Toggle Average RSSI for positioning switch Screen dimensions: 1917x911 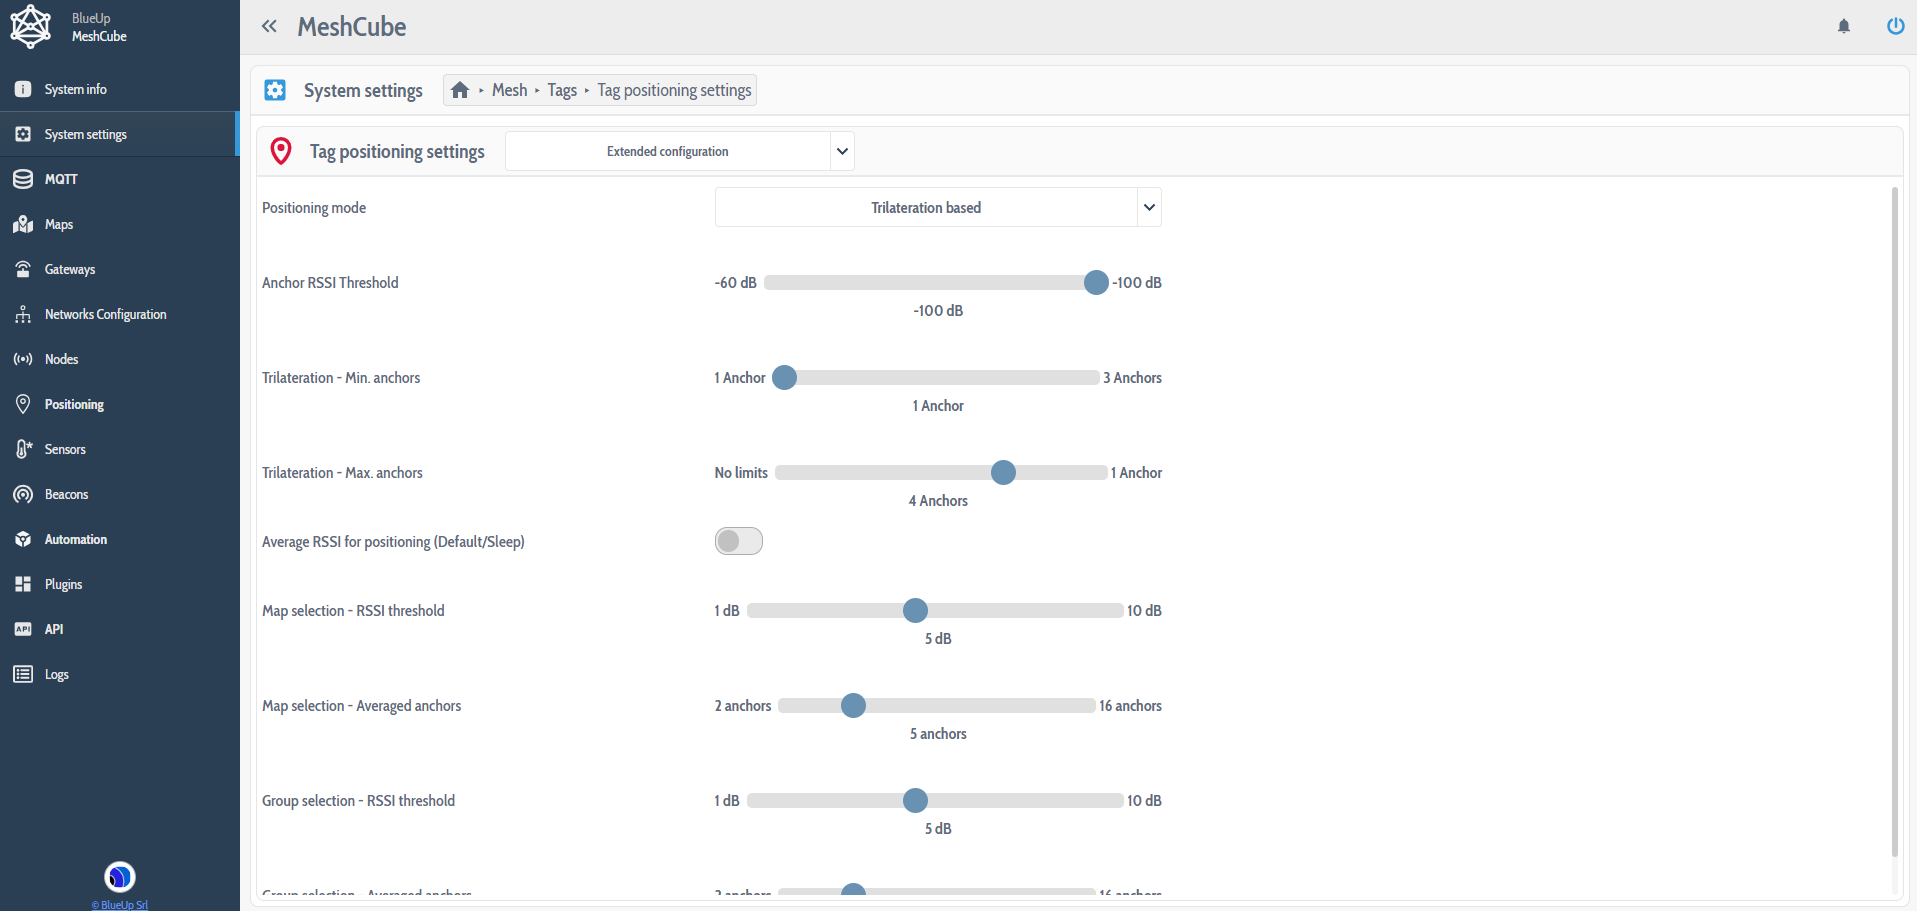tap(738, 542)
